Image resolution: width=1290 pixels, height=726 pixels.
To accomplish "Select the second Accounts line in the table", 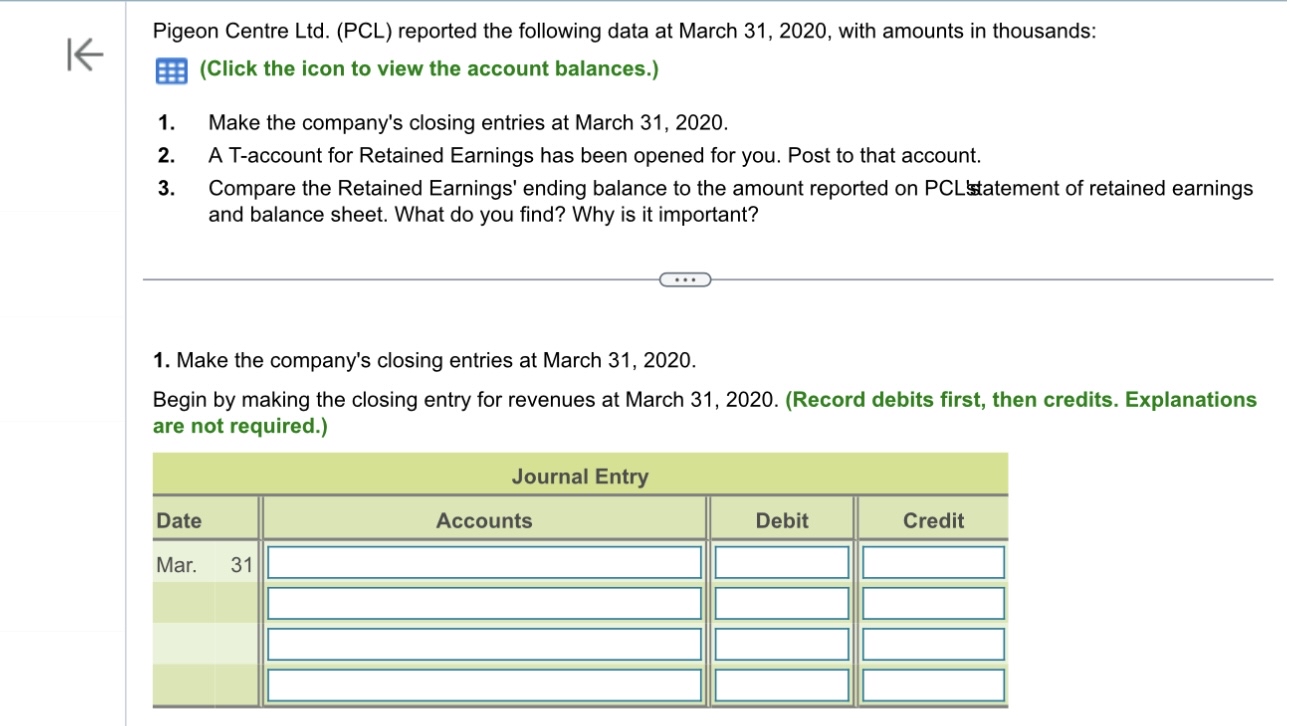I will [484, 602].
